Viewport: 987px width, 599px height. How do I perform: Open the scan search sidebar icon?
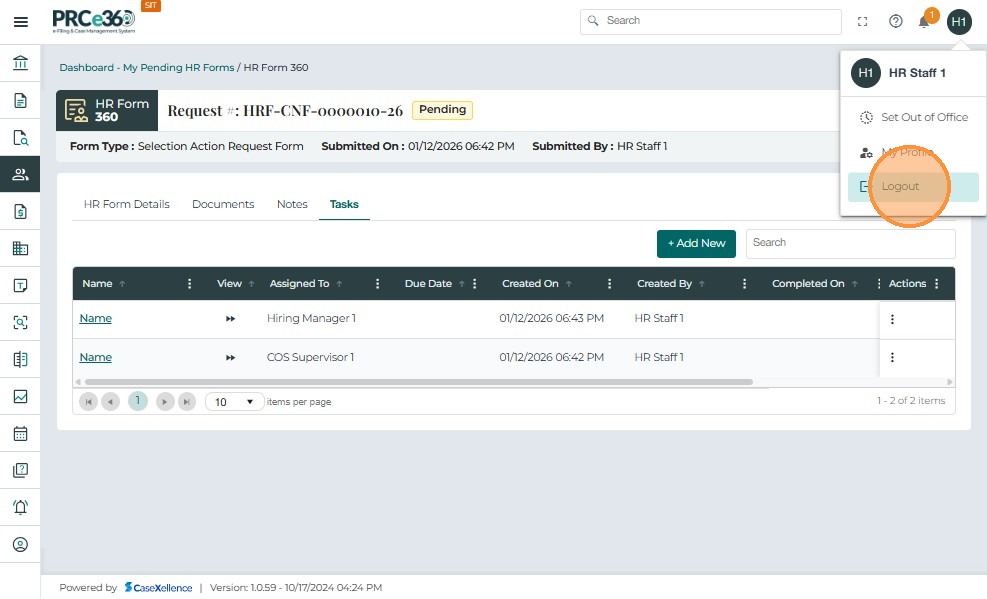coord(20,322)
